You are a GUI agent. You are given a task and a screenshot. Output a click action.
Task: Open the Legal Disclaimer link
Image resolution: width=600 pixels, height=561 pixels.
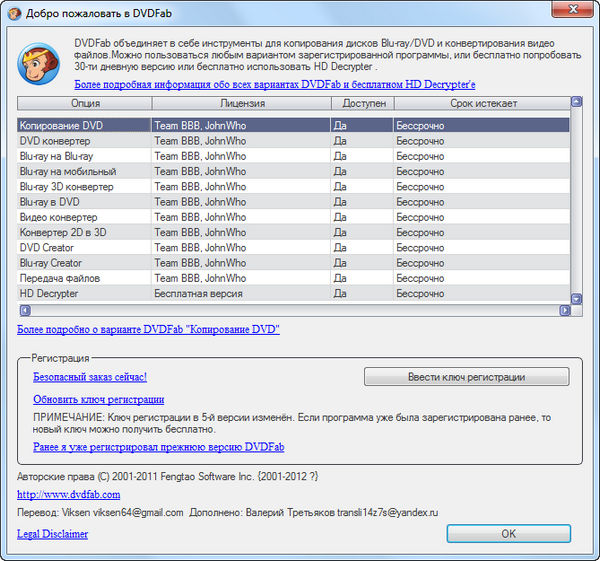(52, 534)
